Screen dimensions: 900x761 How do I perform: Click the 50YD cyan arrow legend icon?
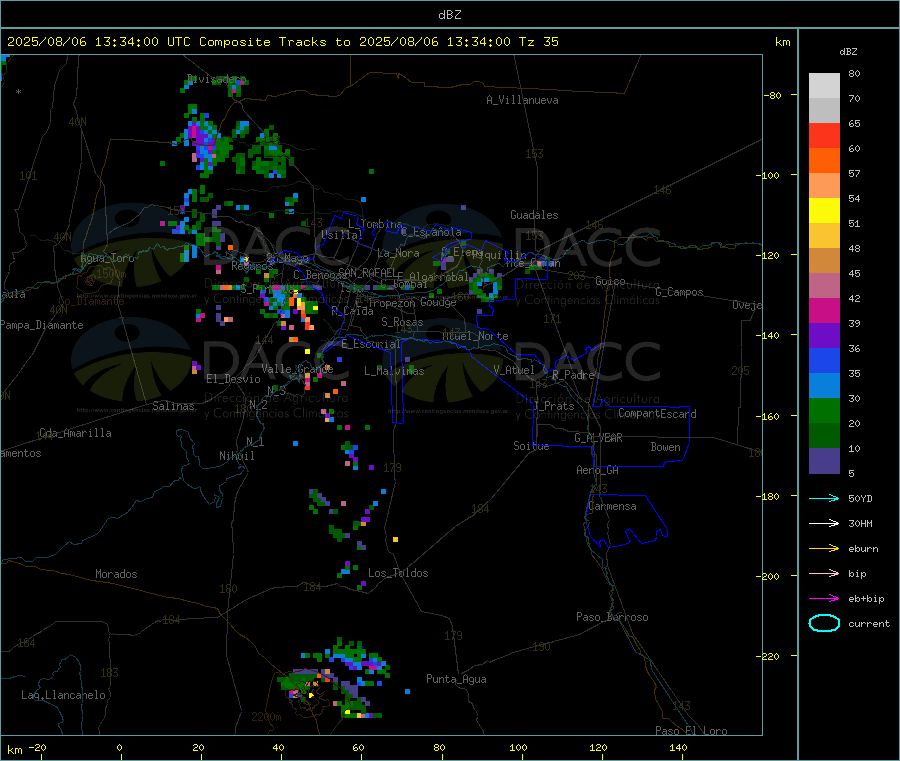click(824, 498)
